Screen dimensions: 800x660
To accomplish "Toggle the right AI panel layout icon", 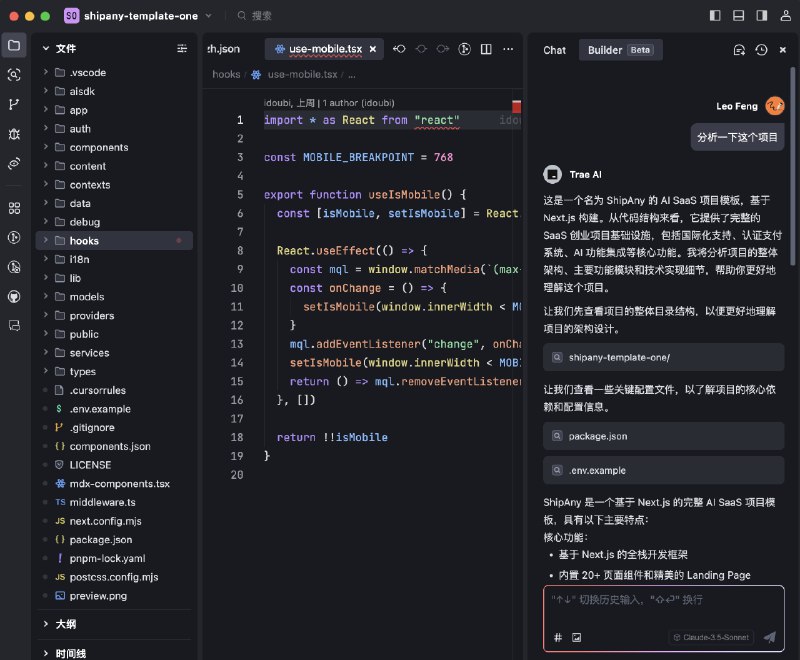I will (x=762, y=16).
